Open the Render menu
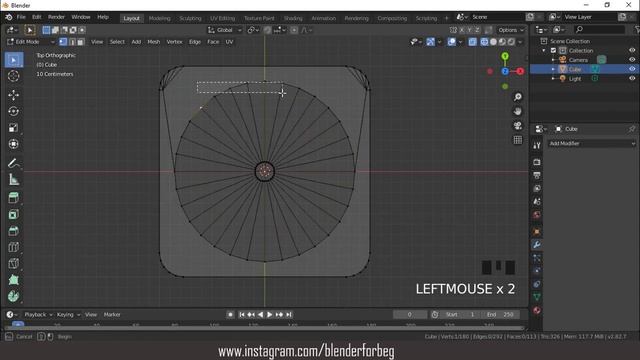This screenshot has height=360, width=640. (x=56, y=17)
